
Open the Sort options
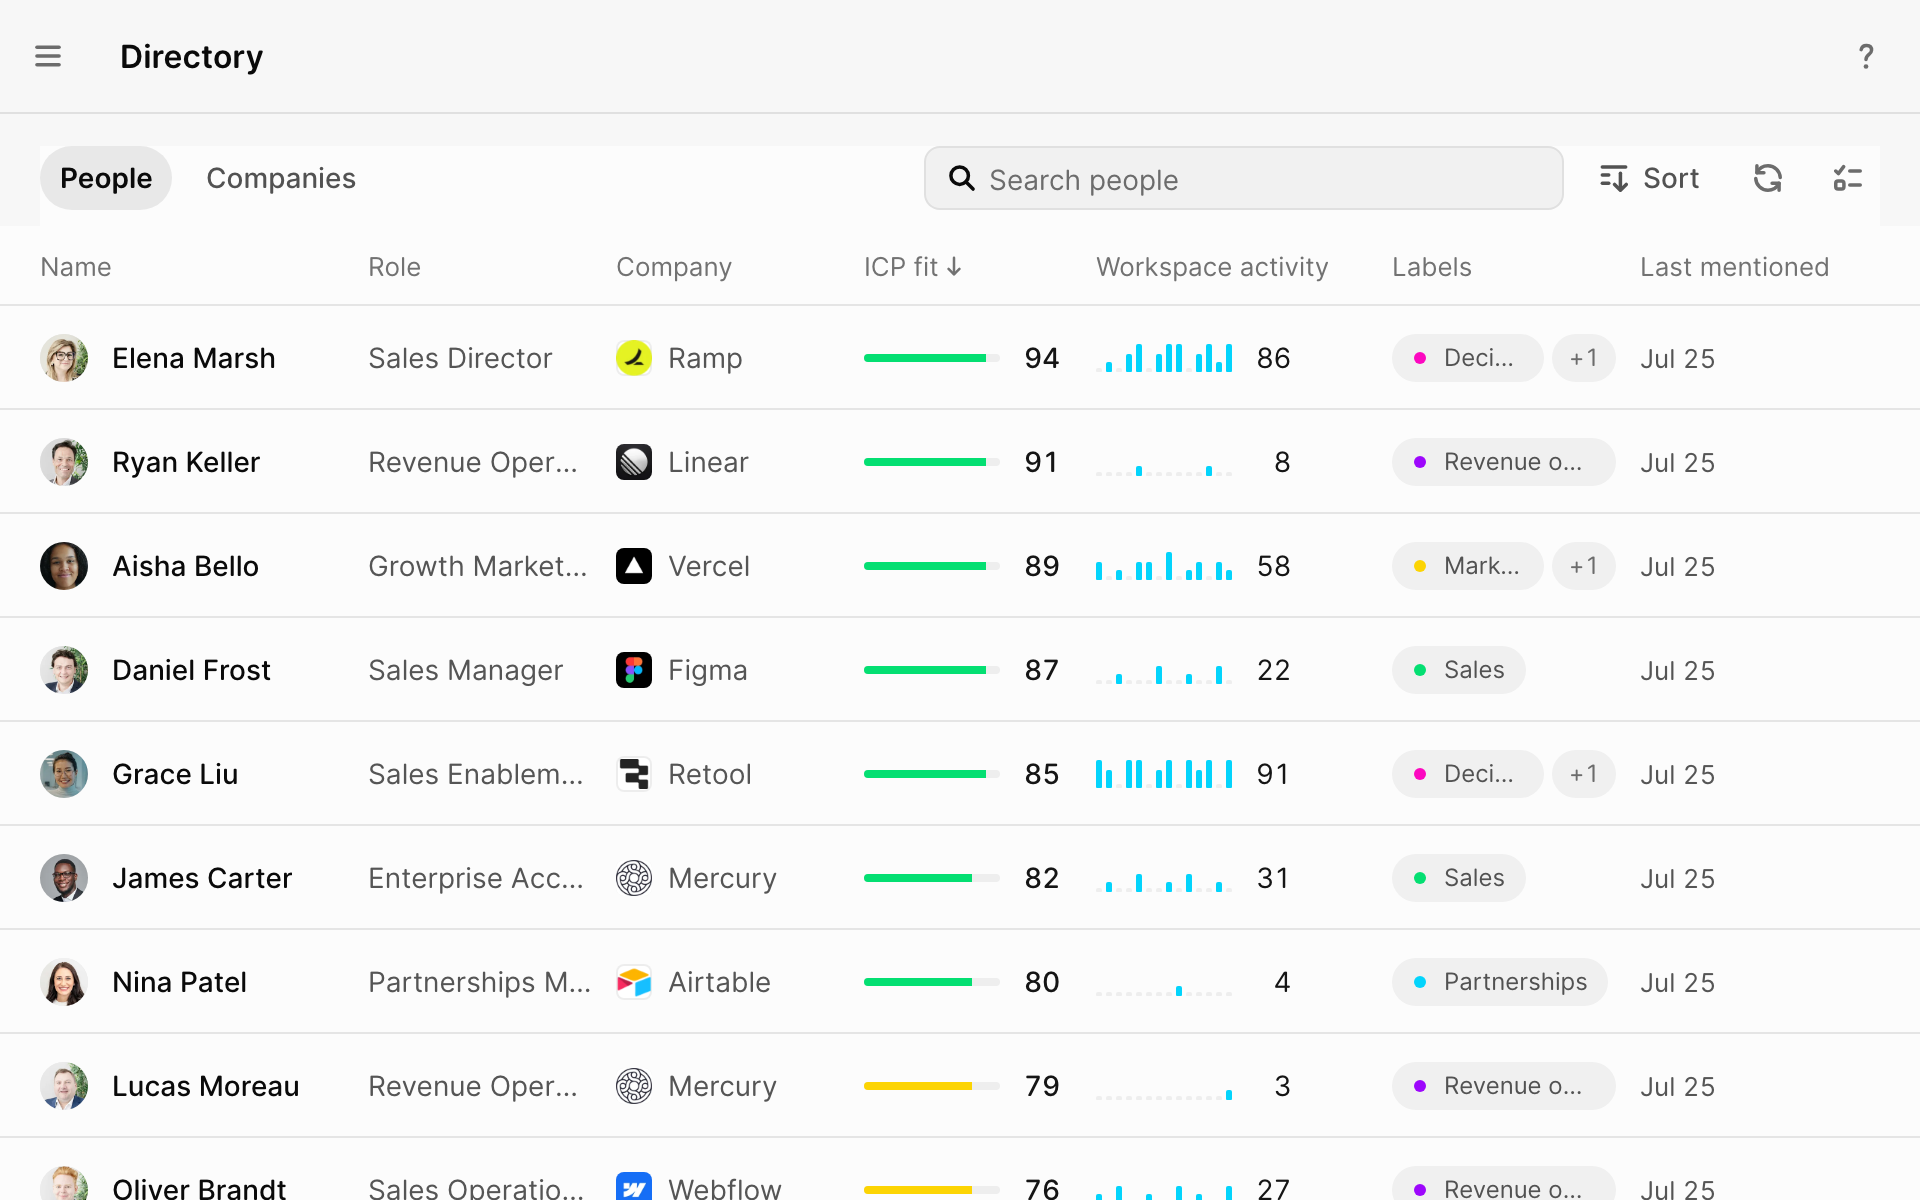(x=1650, y=178)
